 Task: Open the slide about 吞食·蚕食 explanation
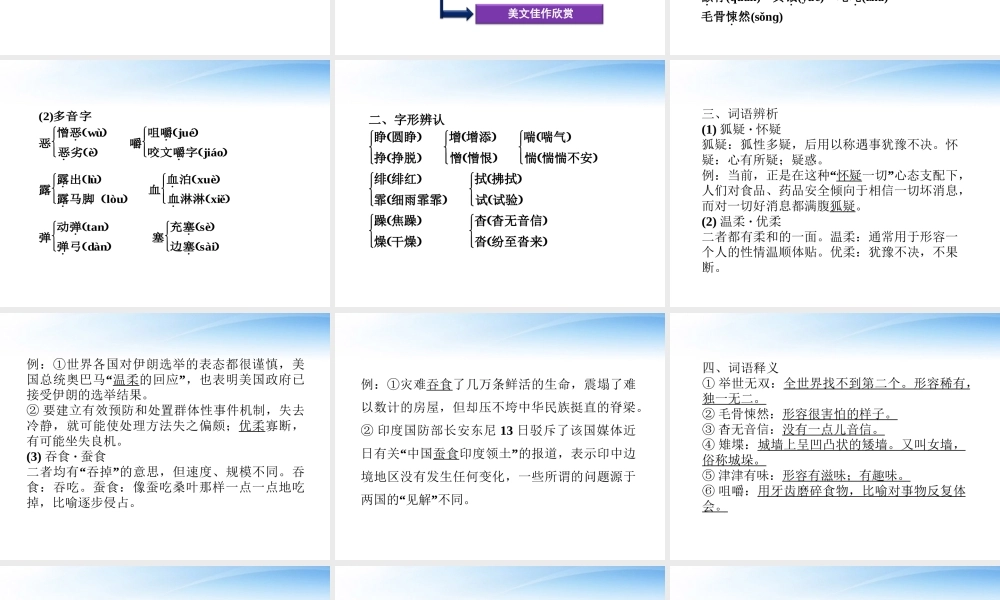(165, 436)
